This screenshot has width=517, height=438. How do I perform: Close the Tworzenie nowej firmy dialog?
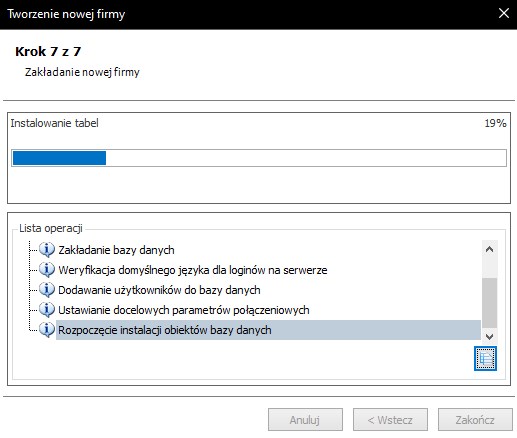tap(503, 14)
